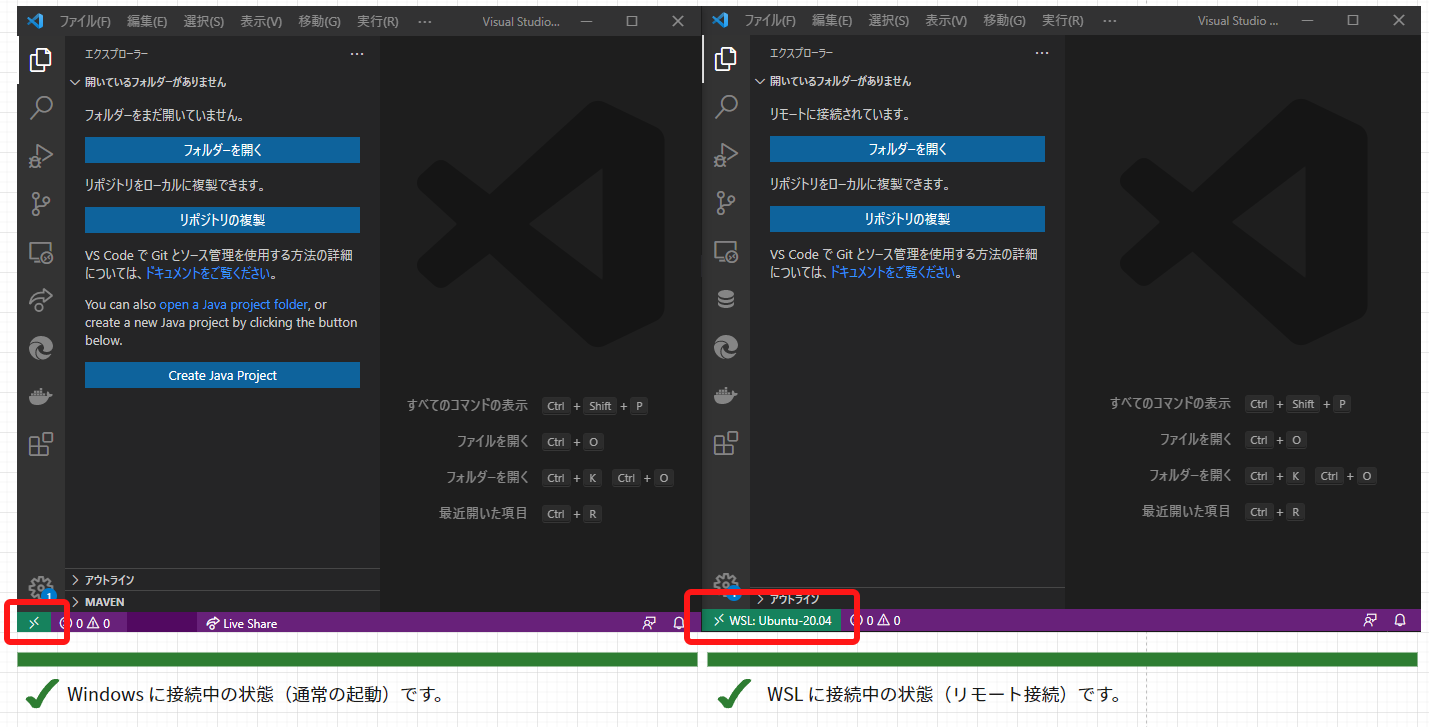Open Source Control in WSL VS Code window

click(726, 204)
